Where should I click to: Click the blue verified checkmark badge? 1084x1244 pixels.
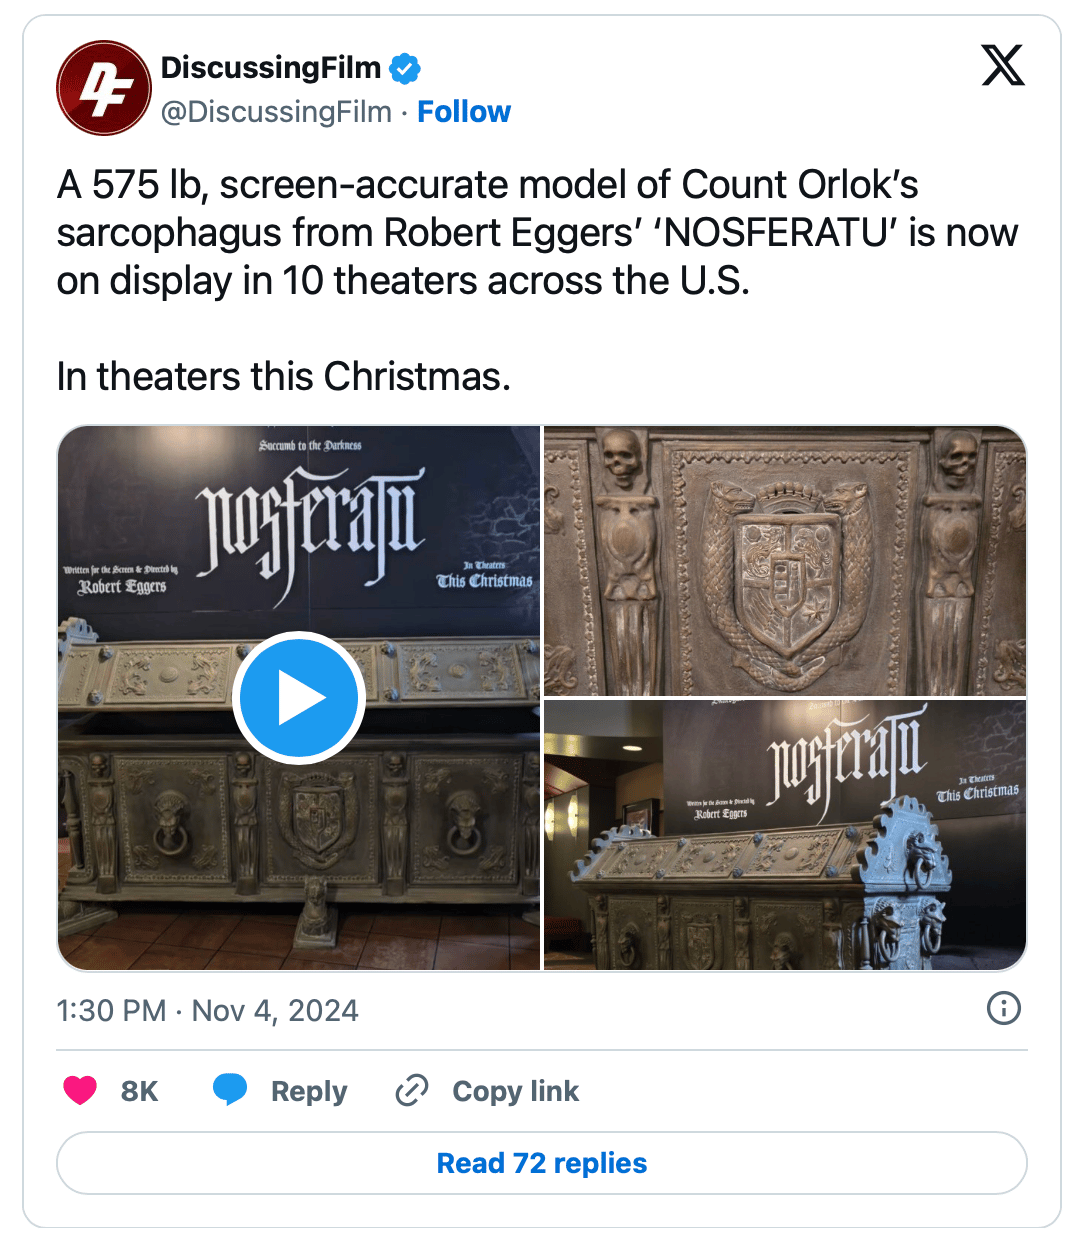click(x=405, y=68)
